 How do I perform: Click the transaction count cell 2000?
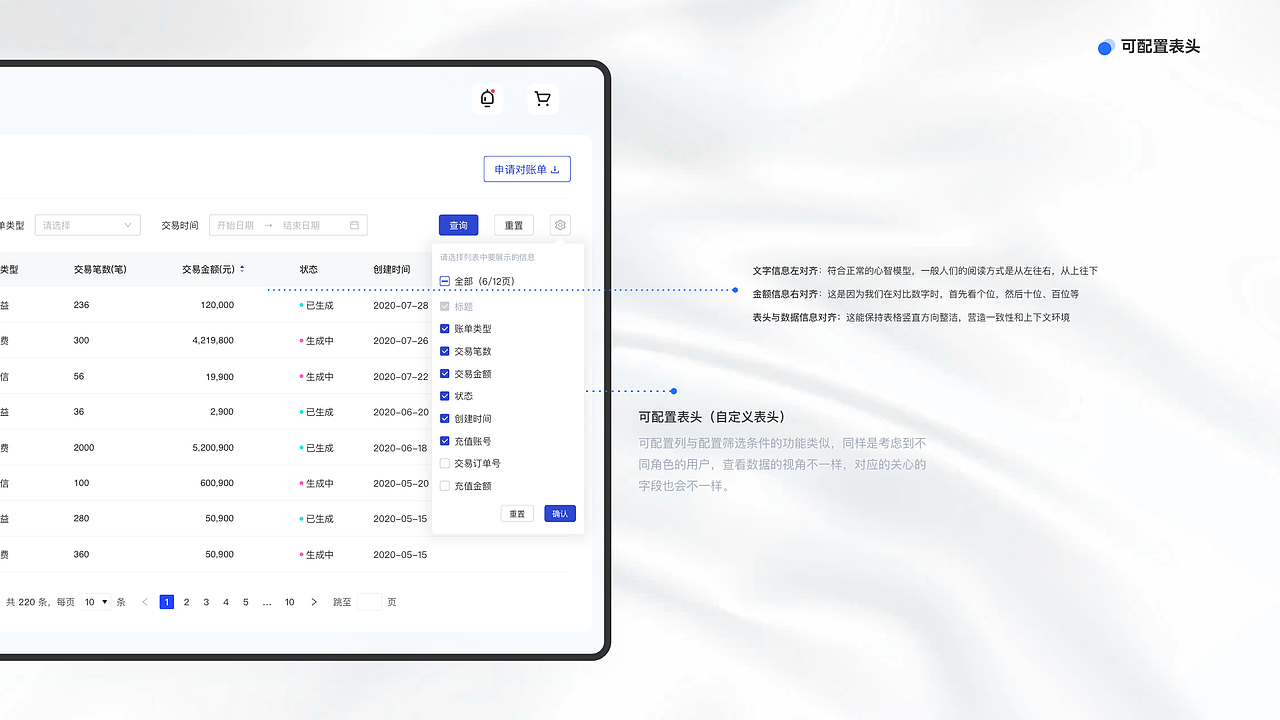click(x=84, y=447)
